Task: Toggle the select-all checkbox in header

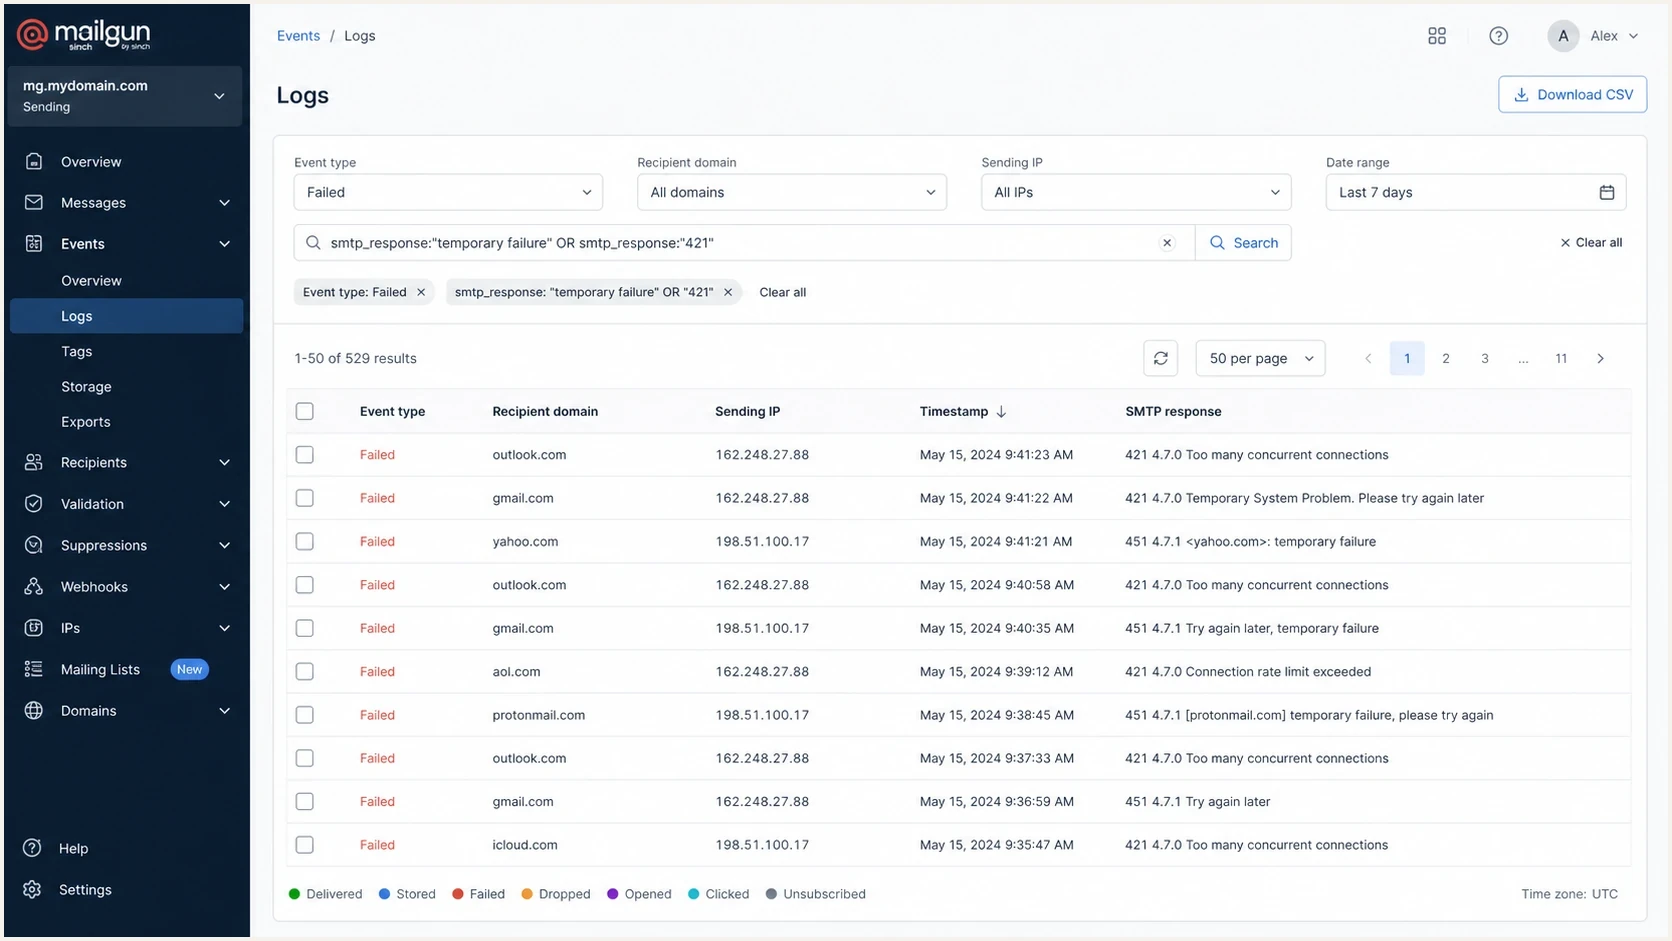Action: pos(305,411)
